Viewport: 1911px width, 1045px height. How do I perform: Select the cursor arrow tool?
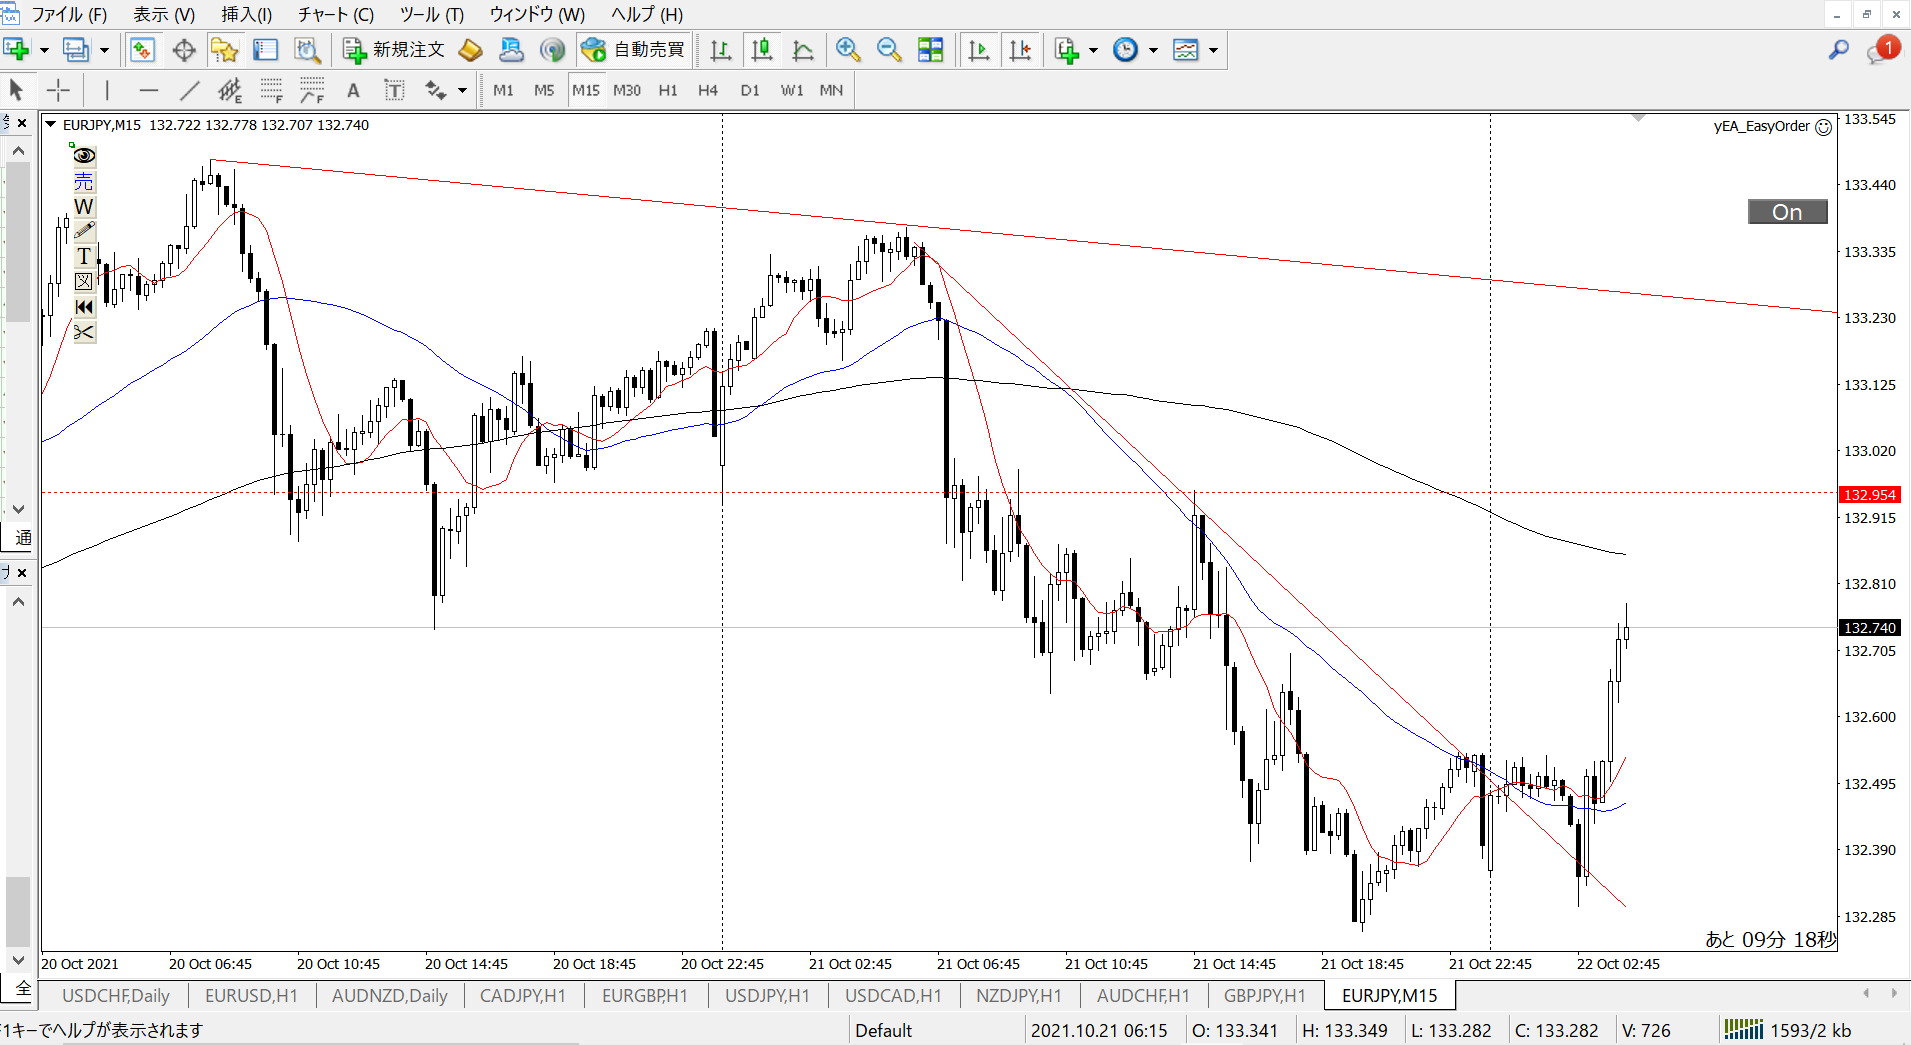pyautogui.click(x=16, y=90)
